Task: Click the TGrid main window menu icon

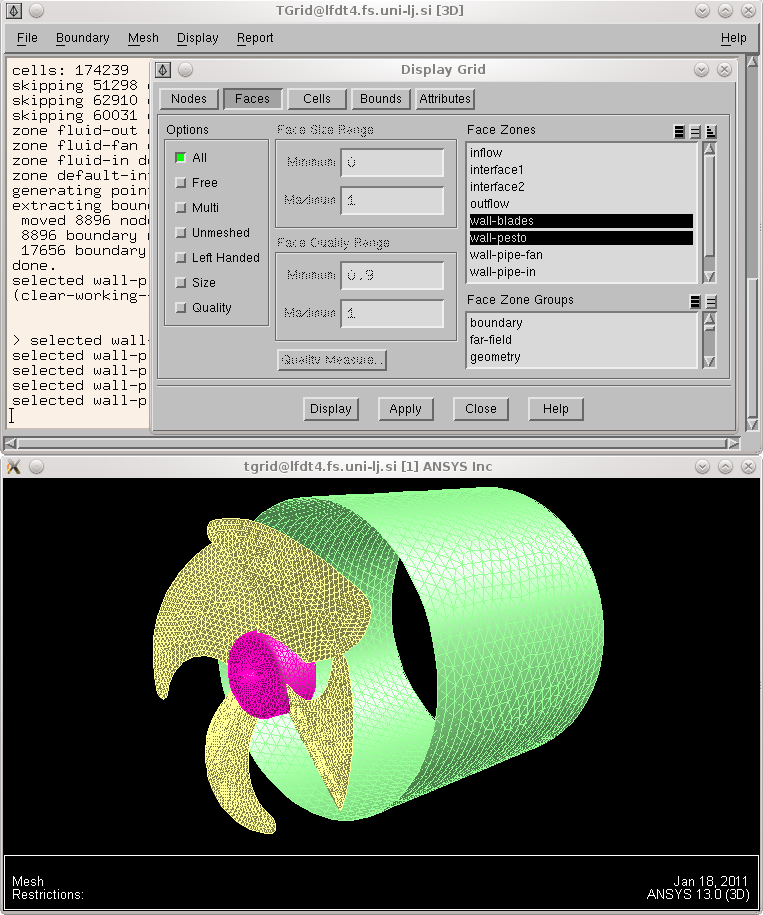Action: 15,11
